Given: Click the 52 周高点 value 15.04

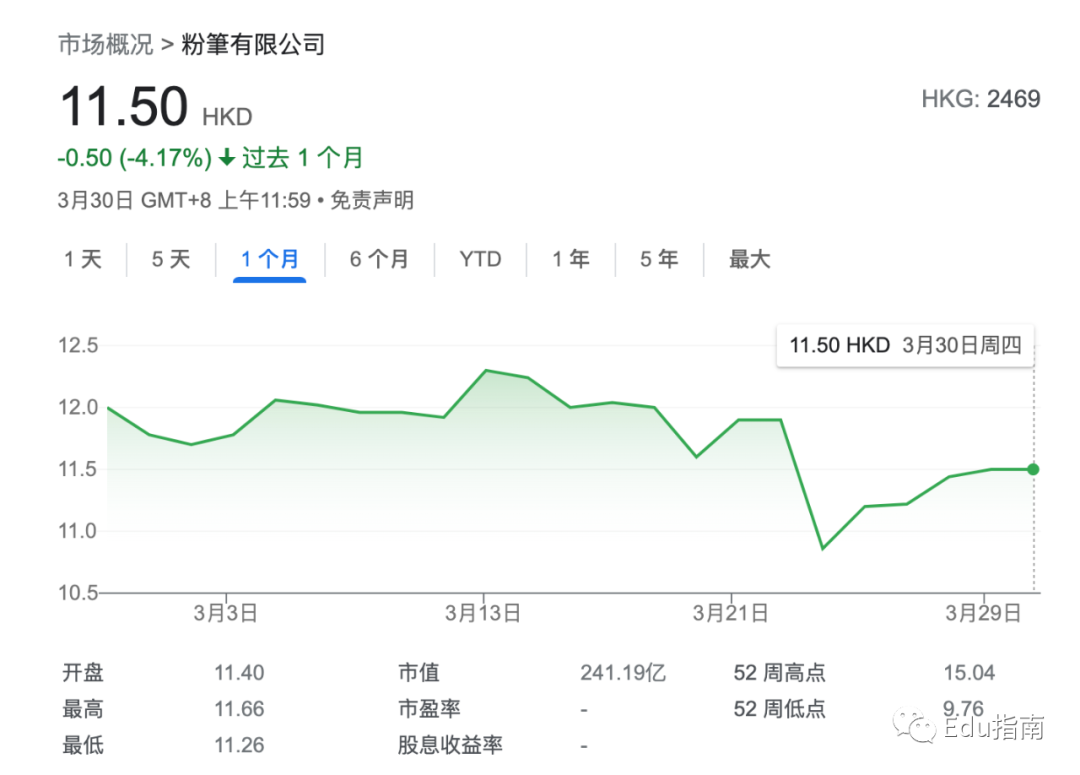Looking at the screenshot, I should click(x=969, y=672).
